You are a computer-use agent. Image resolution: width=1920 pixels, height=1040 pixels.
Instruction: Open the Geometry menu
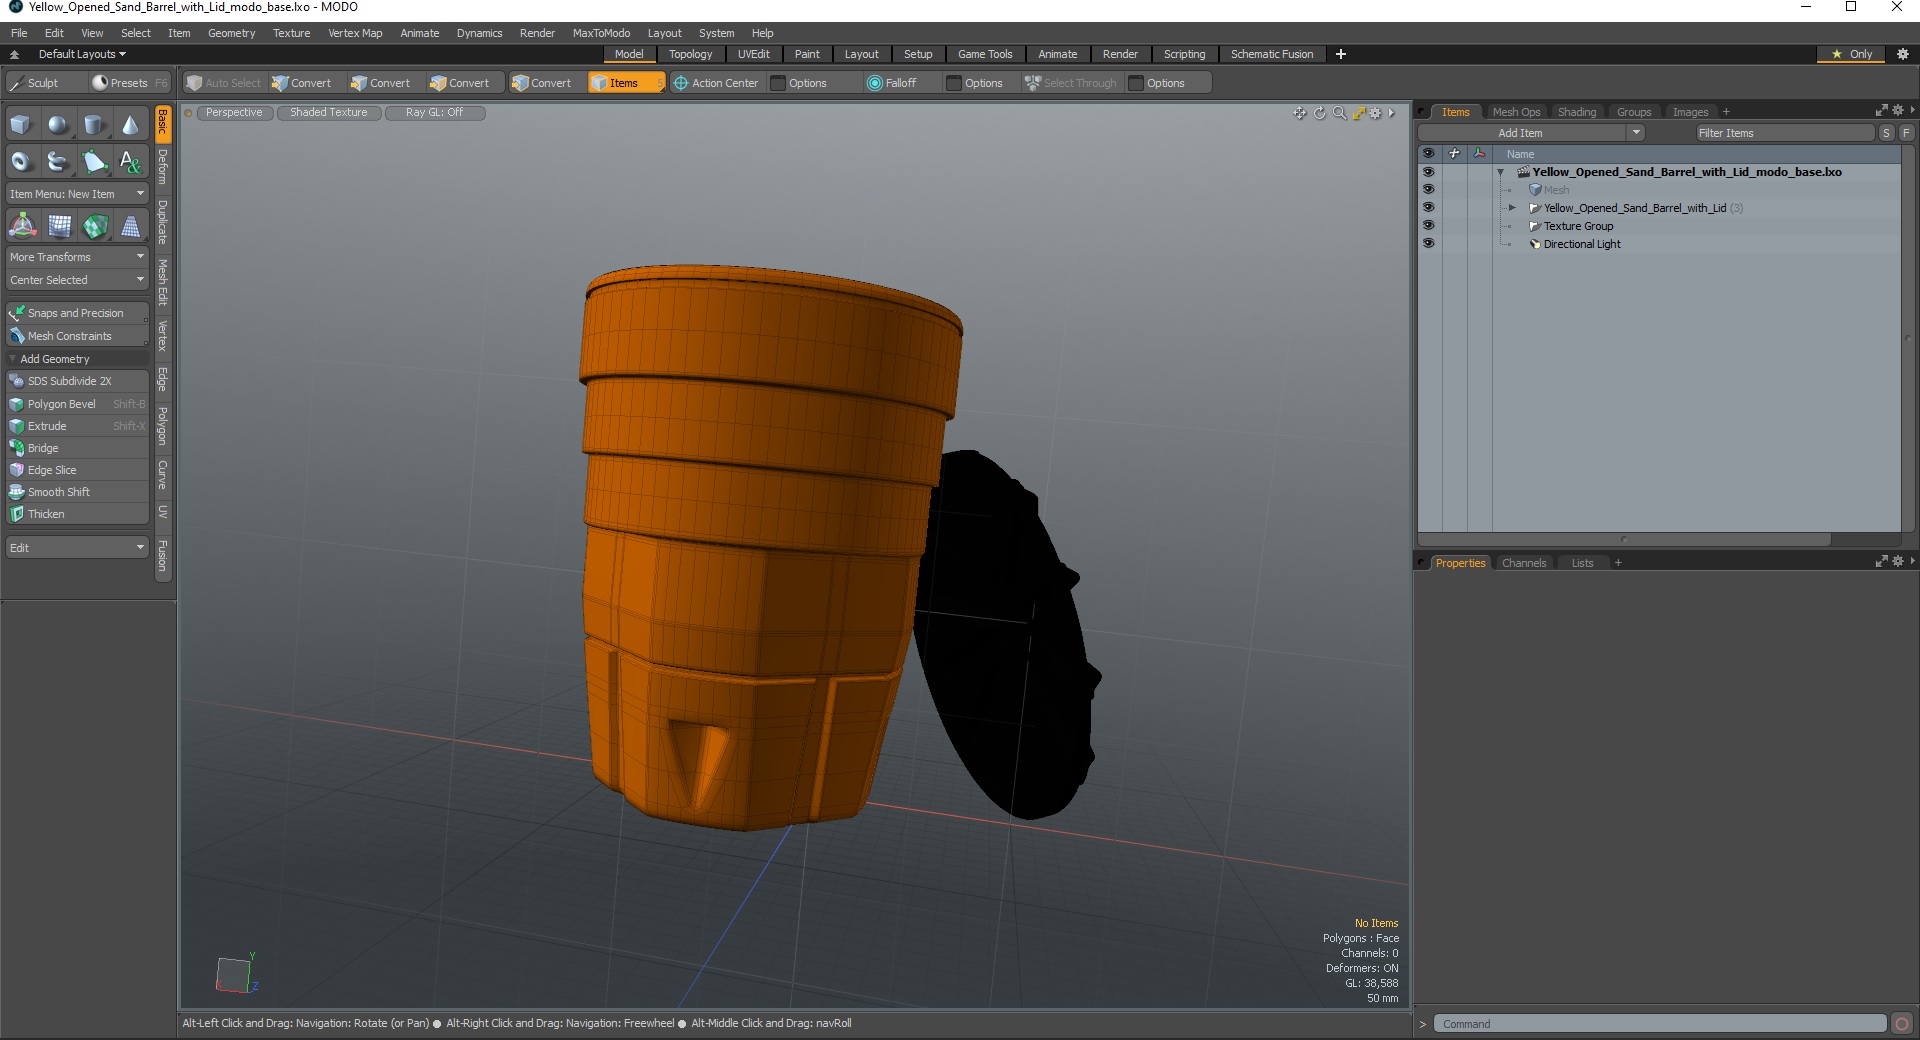[231, 33]
